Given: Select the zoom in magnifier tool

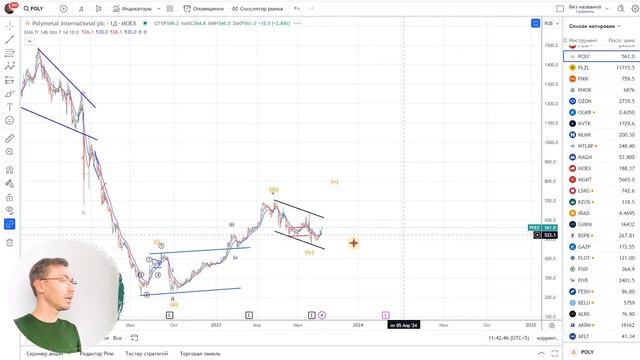Looking at the screenshot, I should (9, 152).
